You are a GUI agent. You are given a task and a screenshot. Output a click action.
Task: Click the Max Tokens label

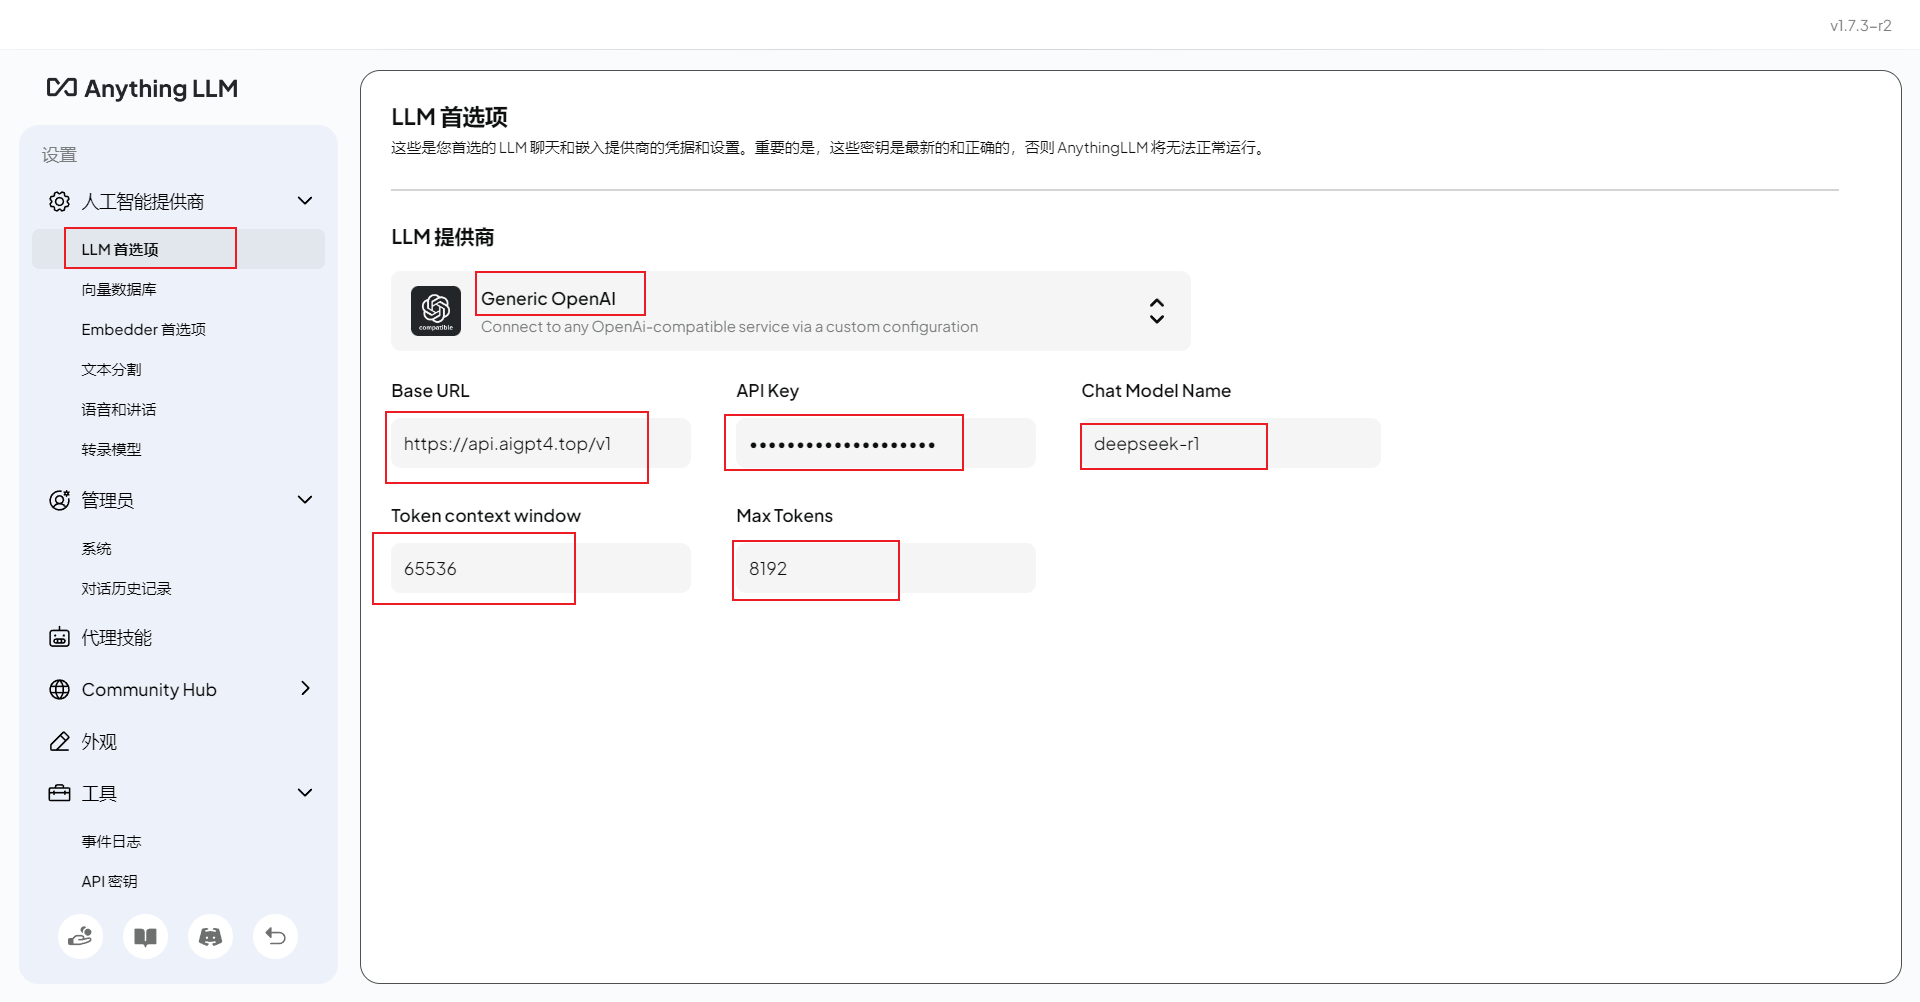[785, 516]
